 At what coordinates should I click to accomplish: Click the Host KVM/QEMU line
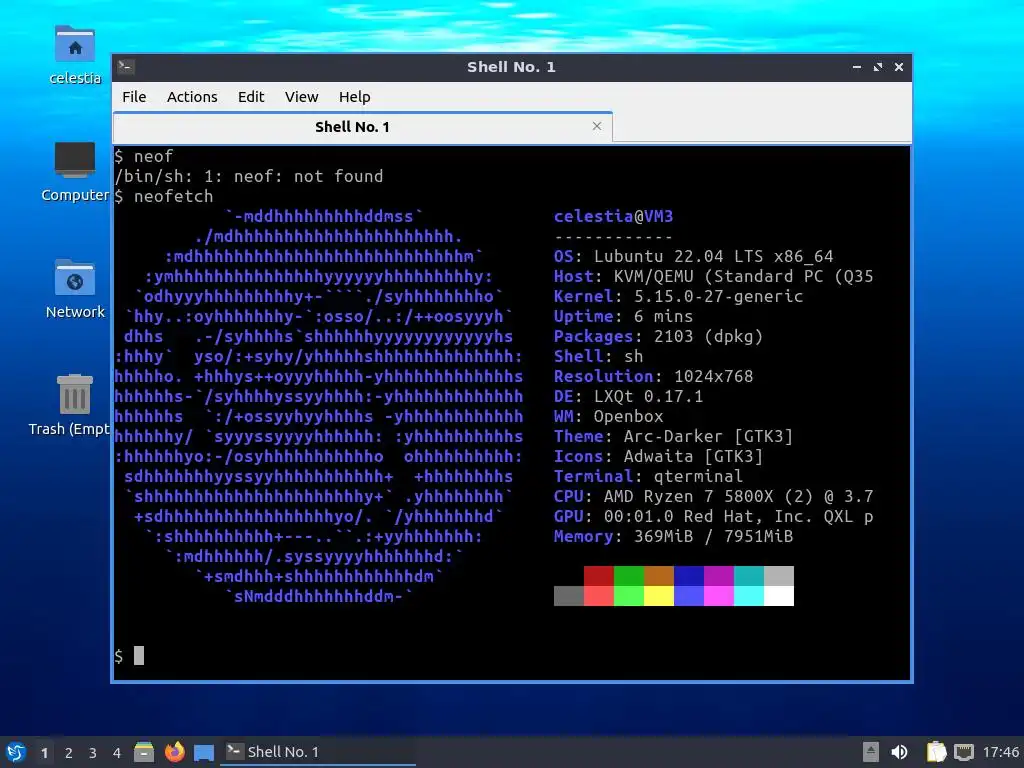[714, 276]
